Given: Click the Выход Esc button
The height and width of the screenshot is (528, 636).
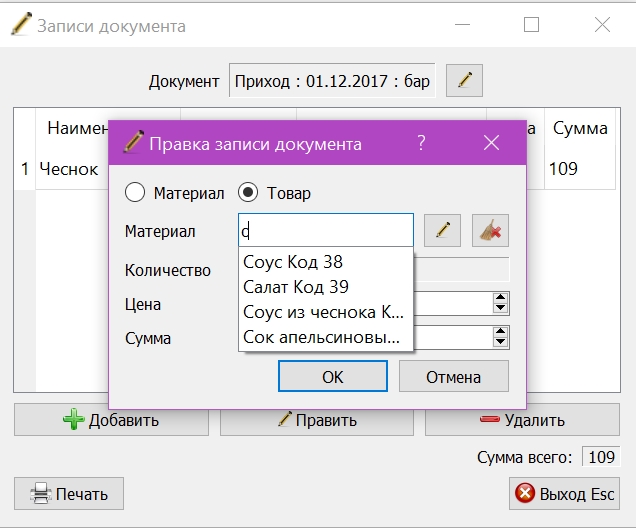Looking at the screenshot, I should (564, 494).
